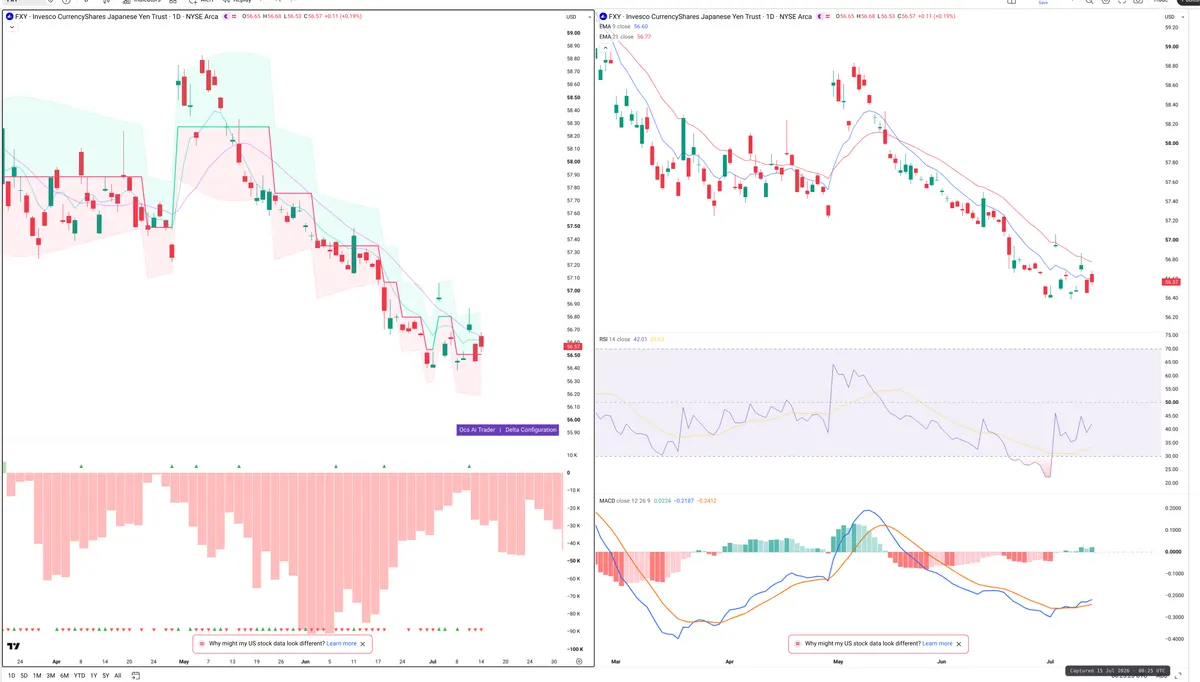The height and width of the screenshot is (682, 1200).
Task: Click the 56.57 current price tag on left chart
Action: click(x=572, y=346)
